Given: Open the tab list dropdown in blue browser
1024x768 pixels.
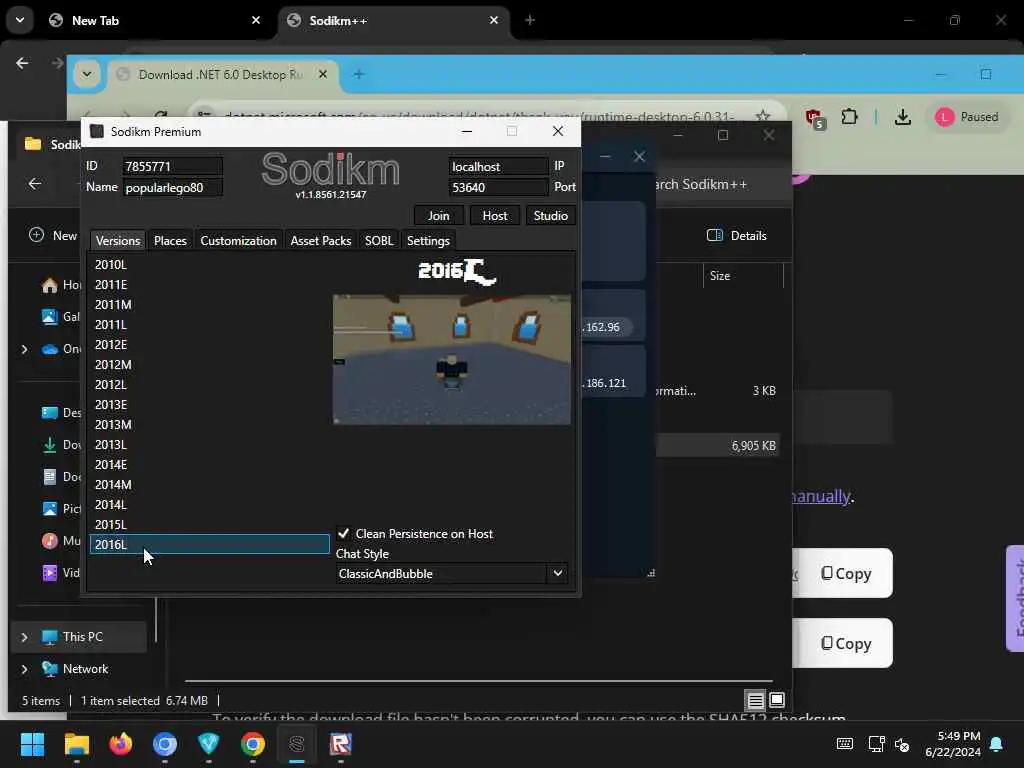Looking at the screenshot, I should [87, 74].
